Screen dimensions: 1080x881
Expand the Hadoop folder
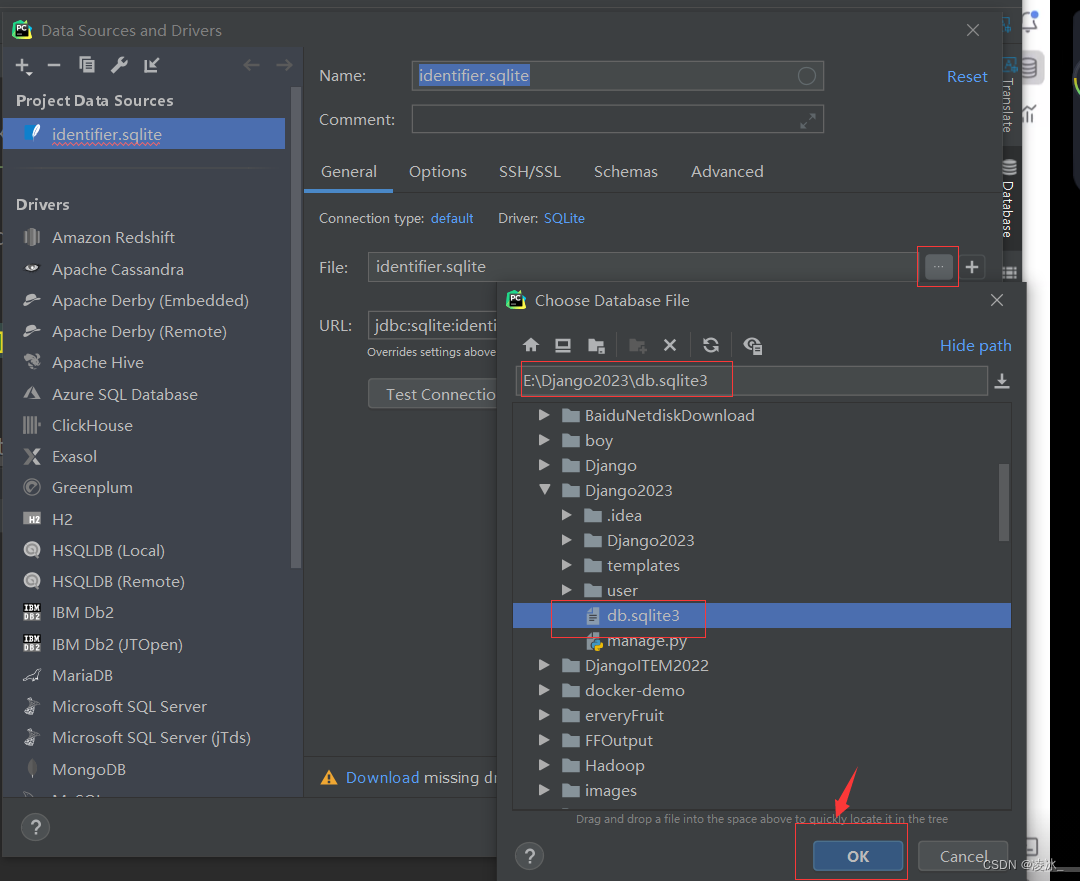click(x=544, y=765)
